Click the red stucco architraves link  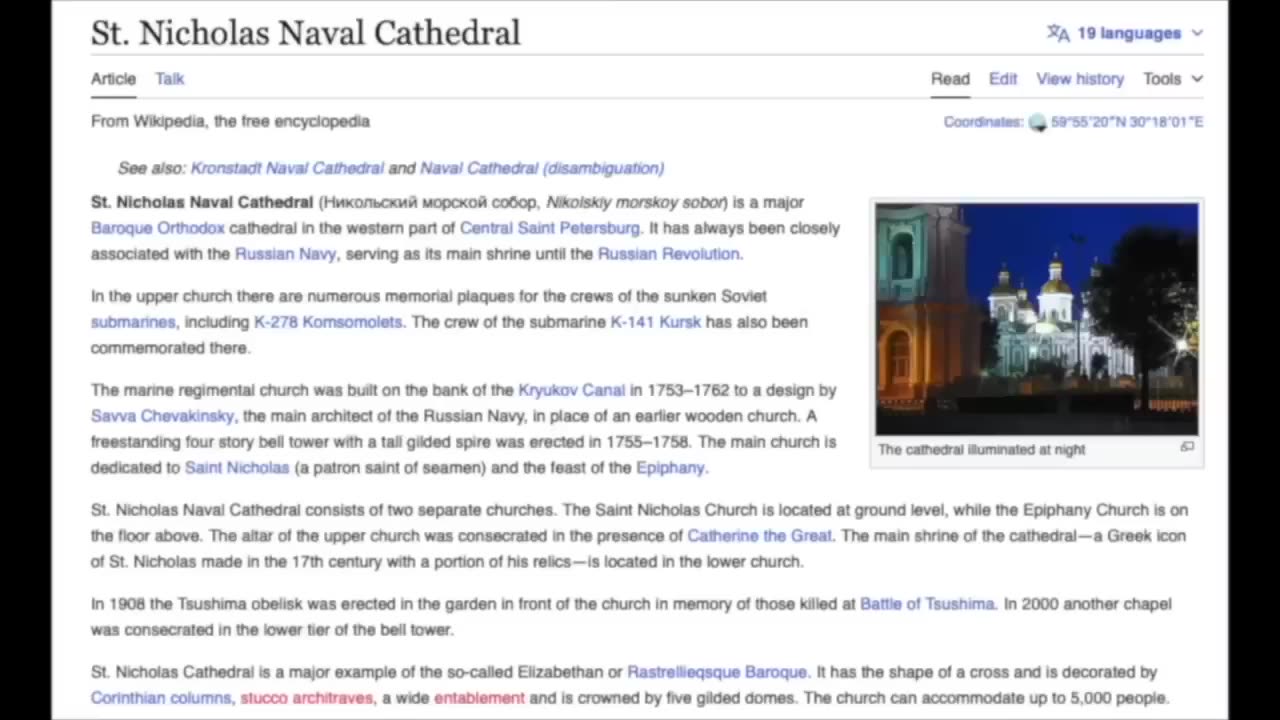306,698
